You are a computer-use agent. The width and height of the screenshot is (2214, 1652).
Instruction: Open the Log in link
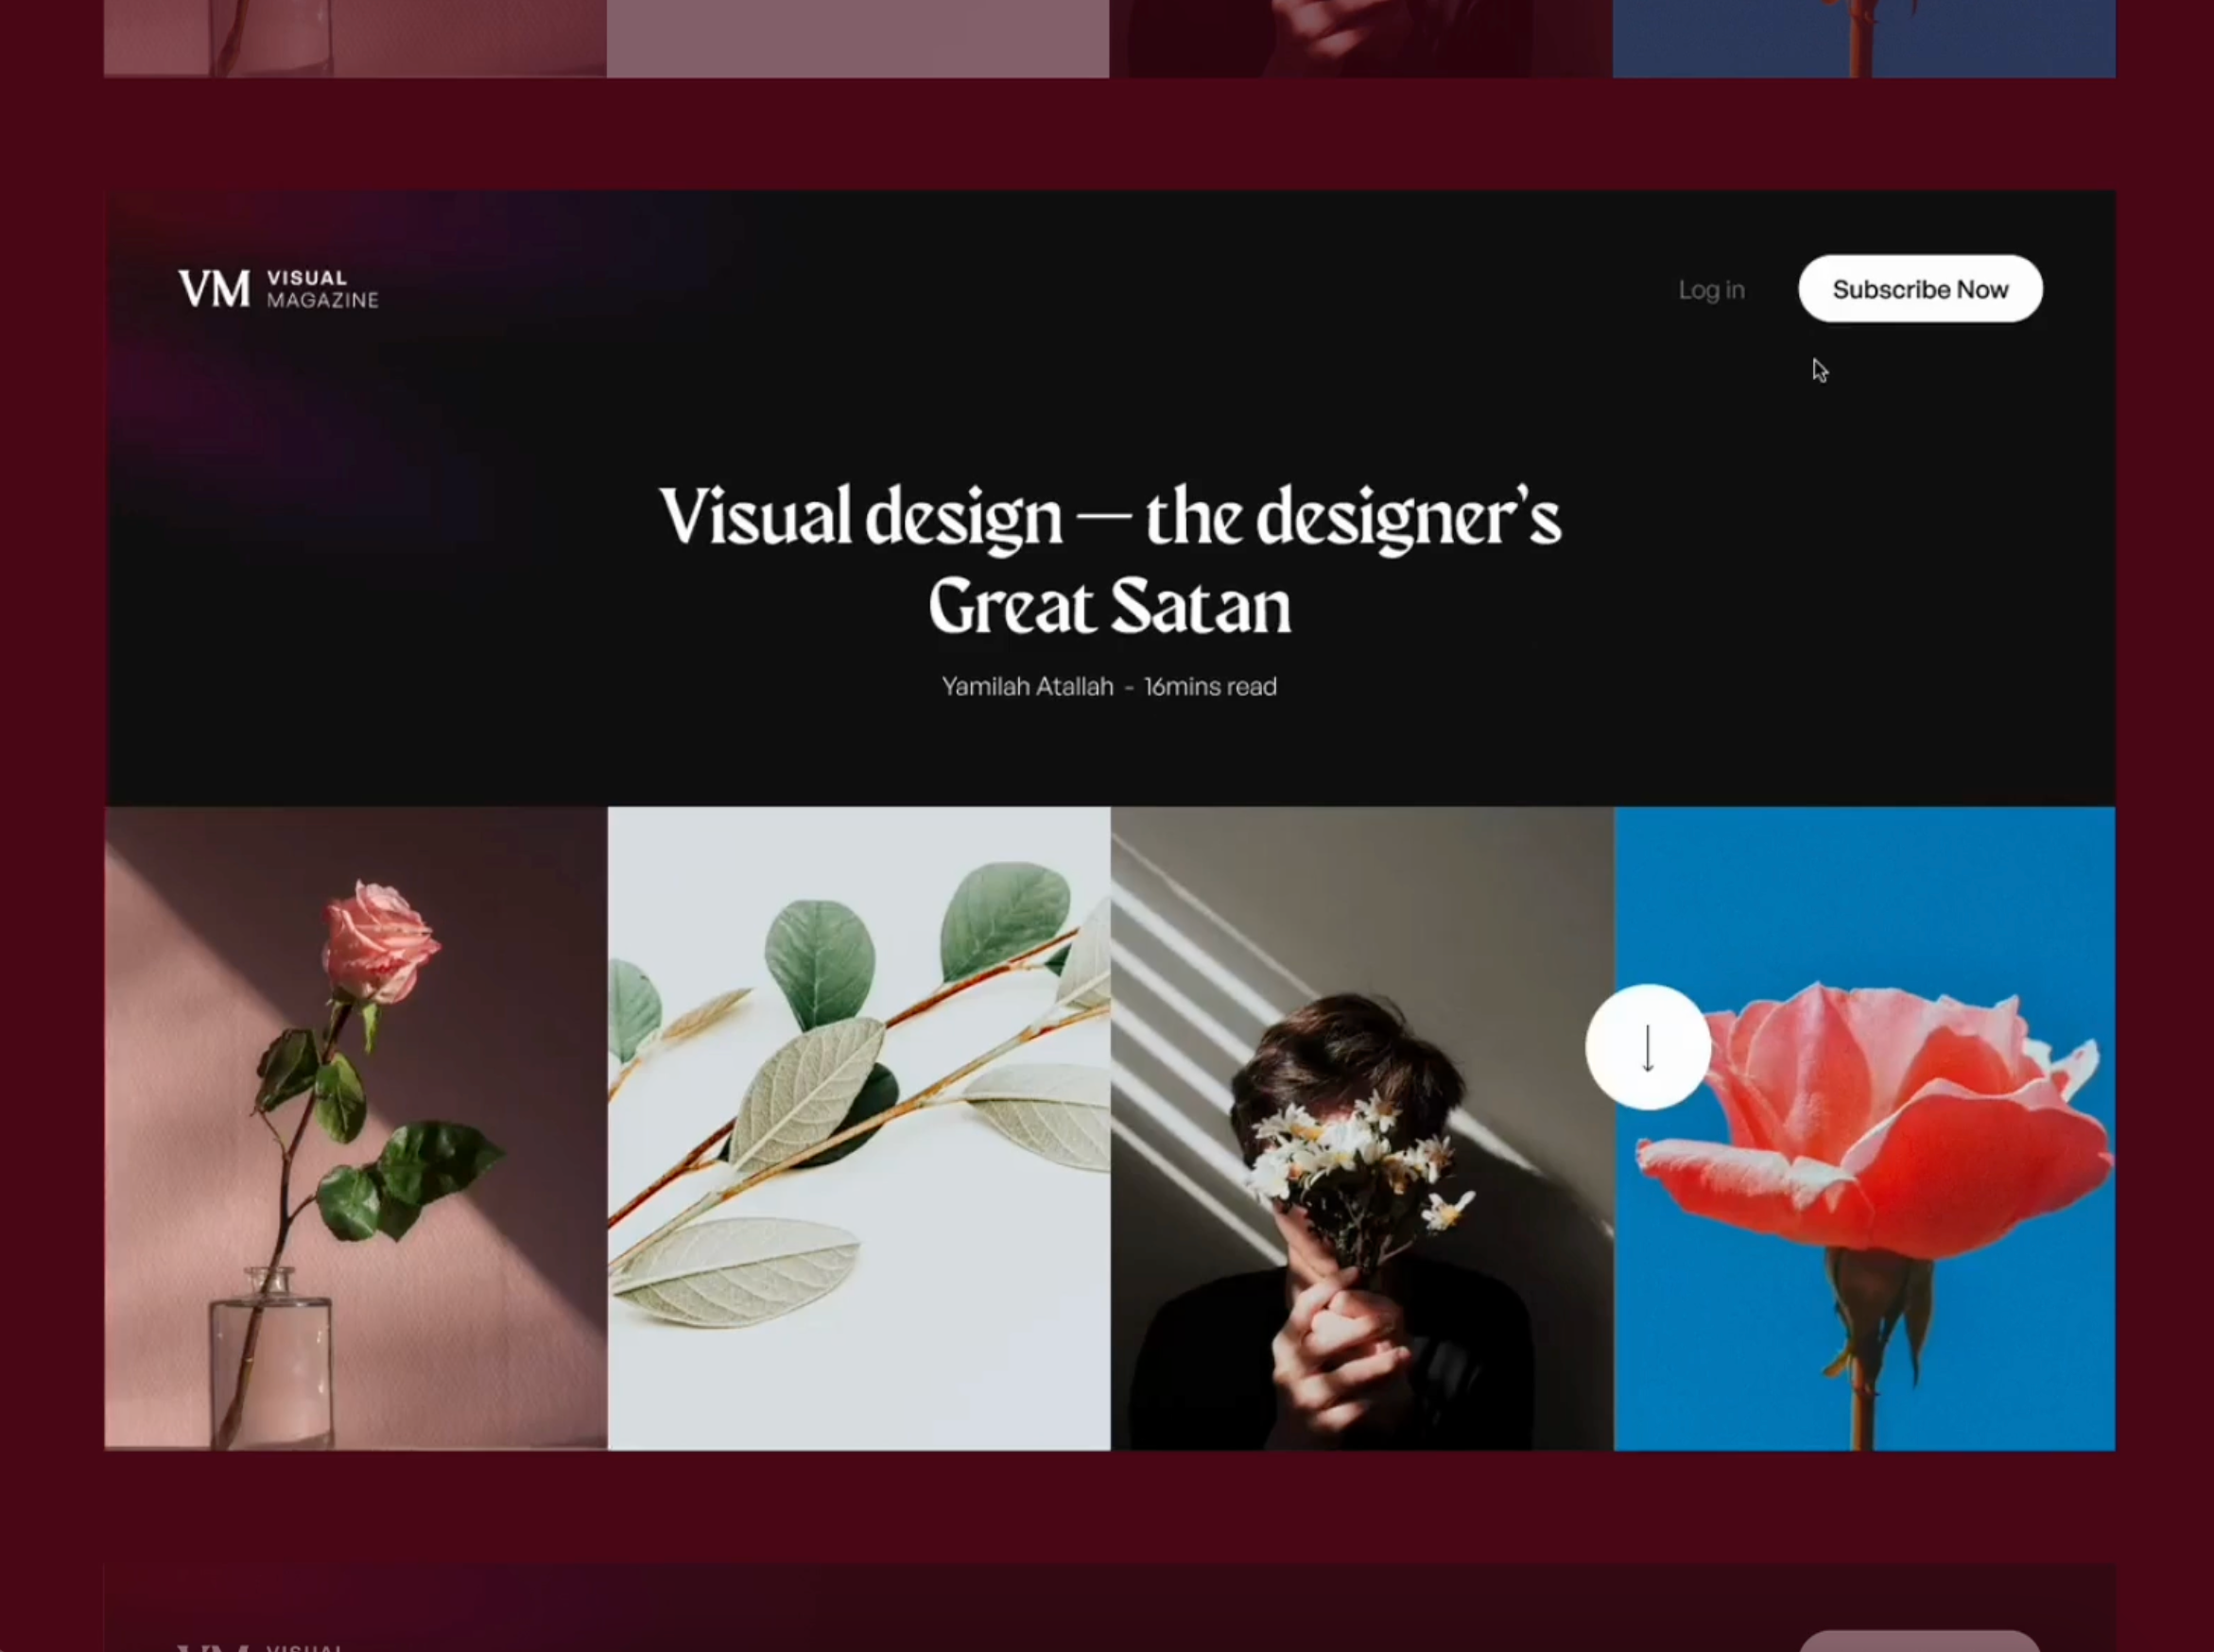[1710, 289]
